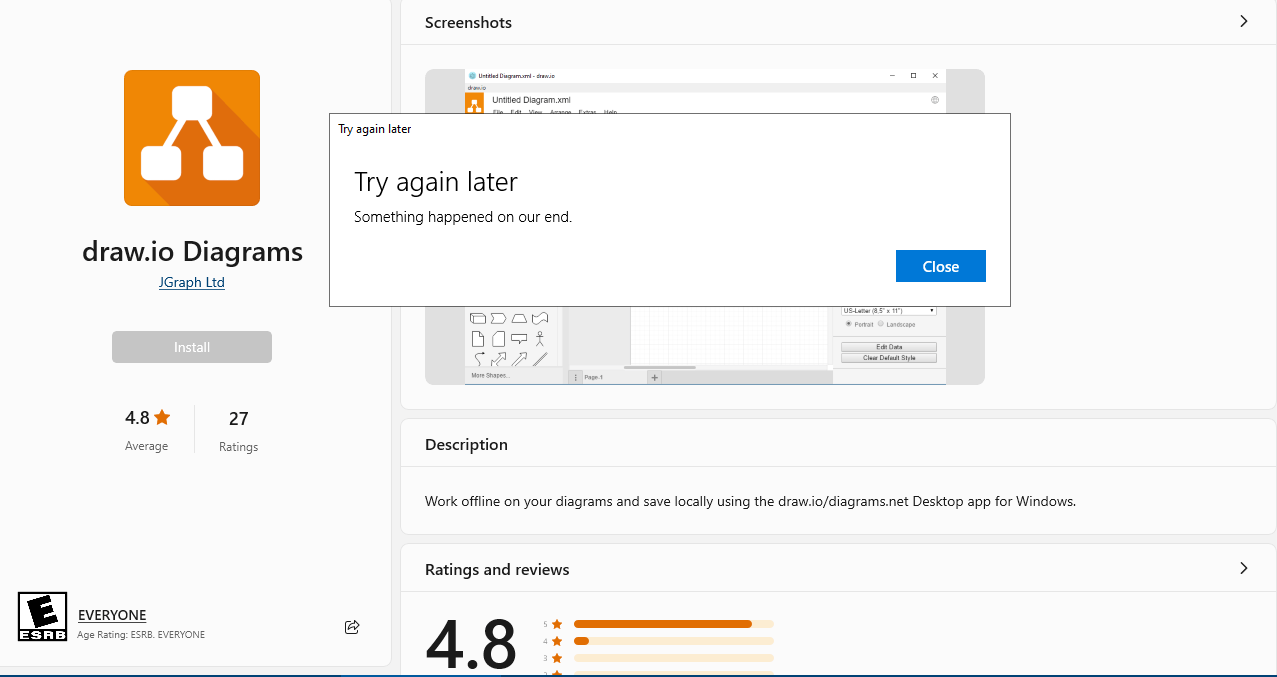This screenshot has width=1277, height=677.
Task: Open the JGraph Ltd publisher link
Action: 192,282
